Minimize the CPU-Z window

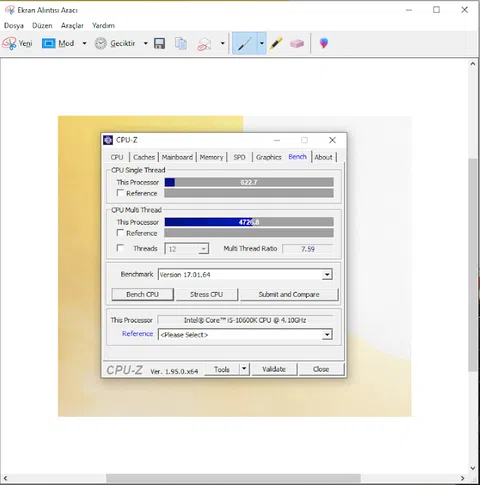(x=277, y=140)
